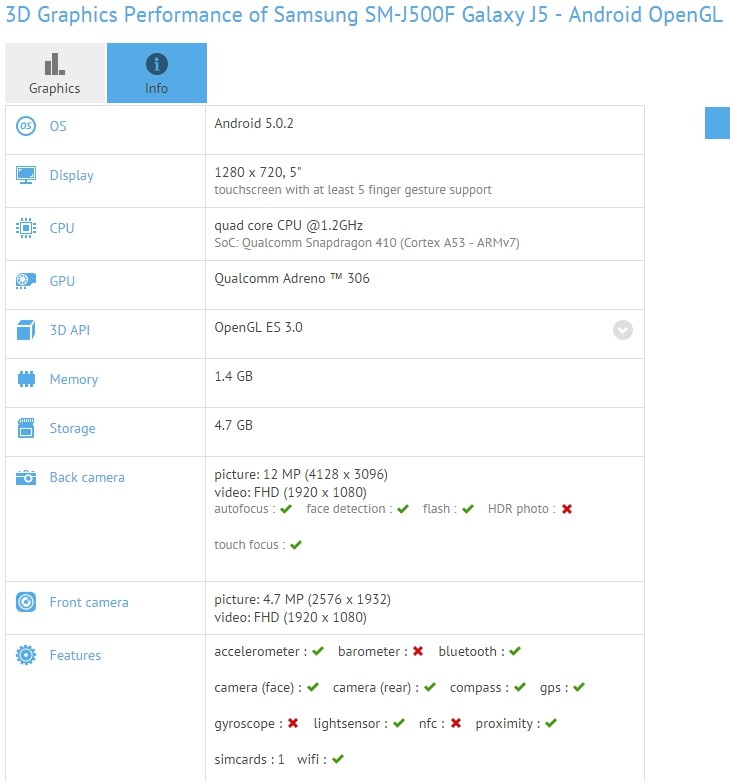This screenshot has height=781, width=730.
Task: Click the camera (face) green checkmark
Action: 313,687
